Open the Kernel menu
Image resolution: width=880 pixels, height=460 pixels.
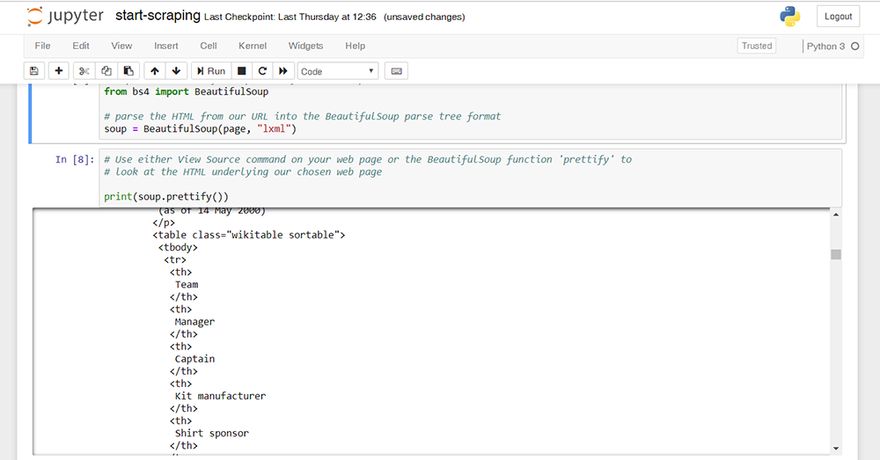coord(252,46)
